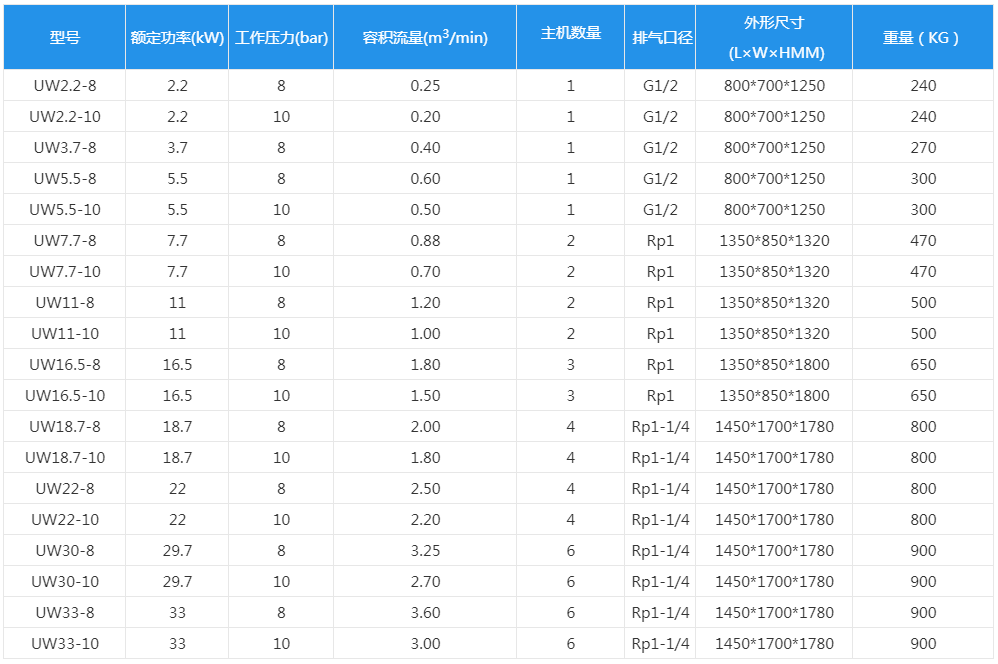The width and height of the screenshot is (998, 664).
Task: Click the 型号 column header
Action: [x=65, y=38]
